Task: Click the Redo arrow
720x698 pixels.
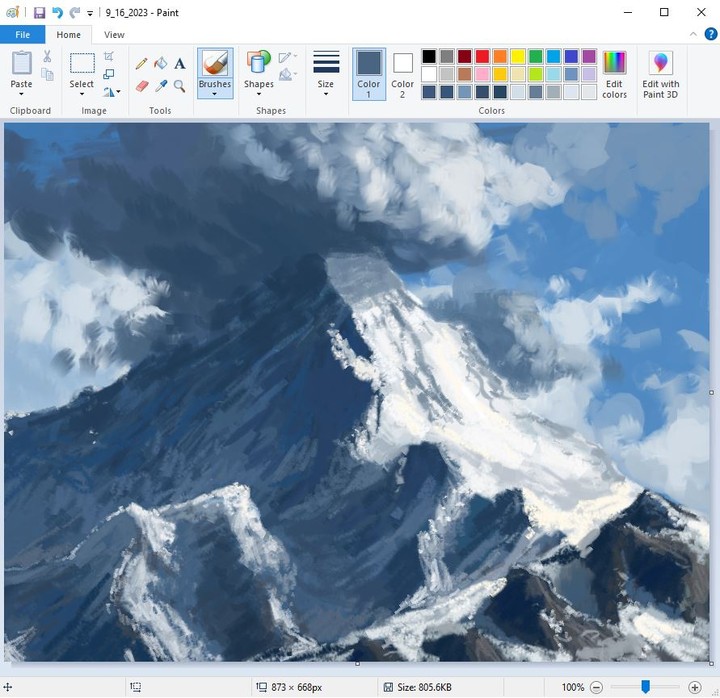Action: point(74,12)
